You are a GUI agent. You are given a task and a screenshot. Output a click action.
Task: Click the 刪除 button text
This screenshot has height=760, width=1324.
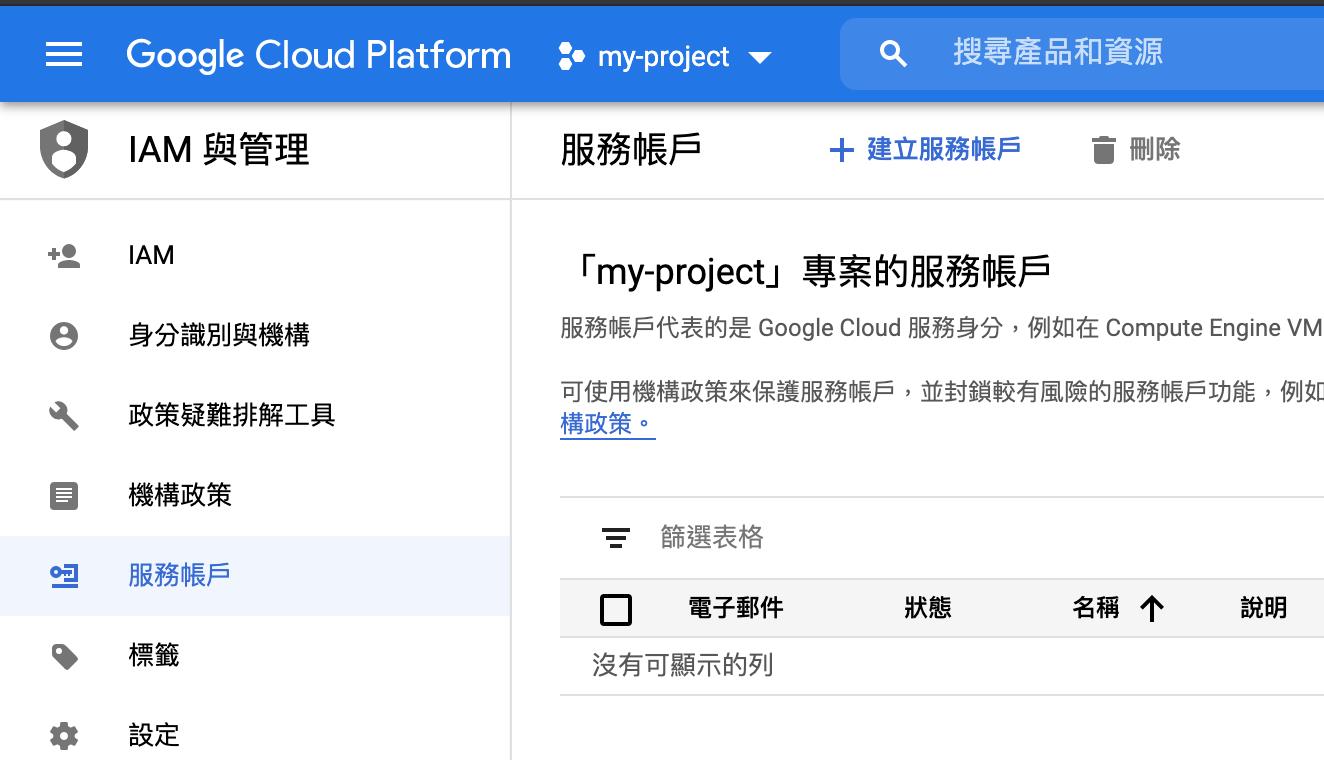(x=1155, y=149)
